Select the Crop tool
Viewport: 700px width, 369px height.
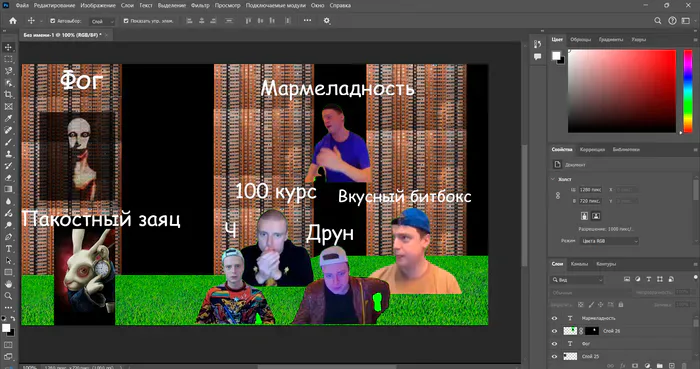coord(8,95)
